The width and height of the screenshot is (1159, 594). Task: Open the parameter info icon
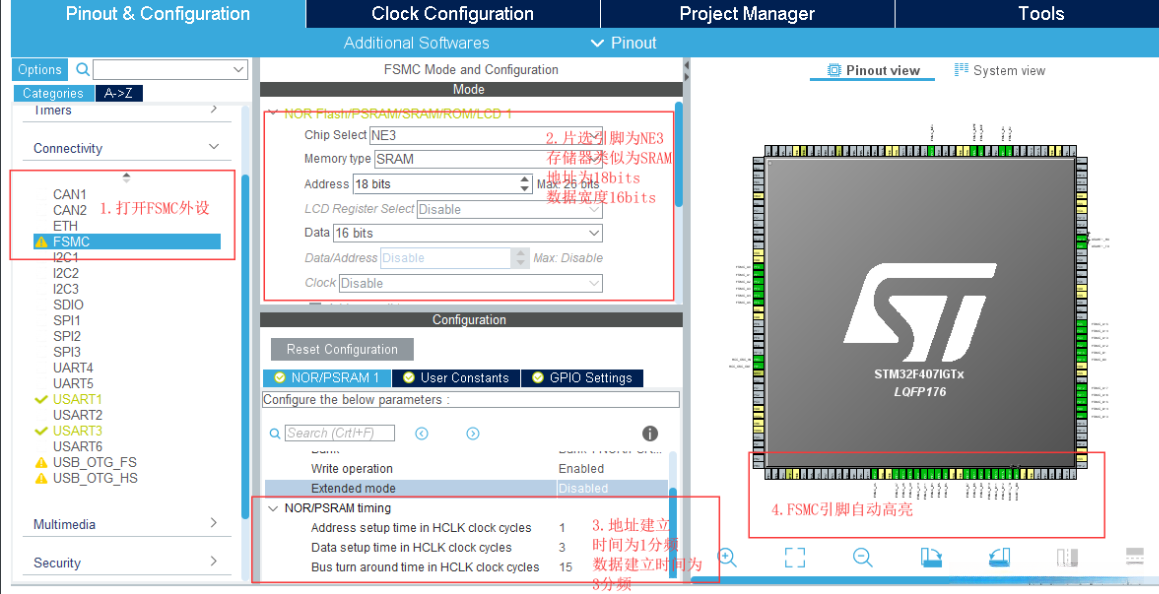tap(650, 434)
